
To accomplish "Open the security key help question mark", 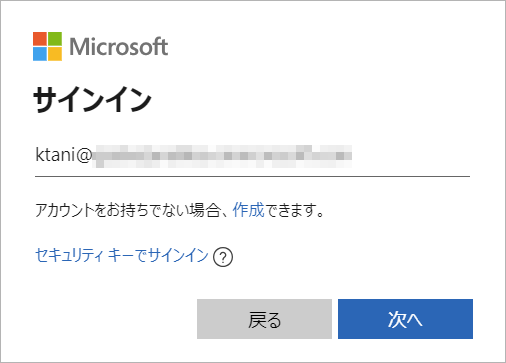I will coord(223,257).
